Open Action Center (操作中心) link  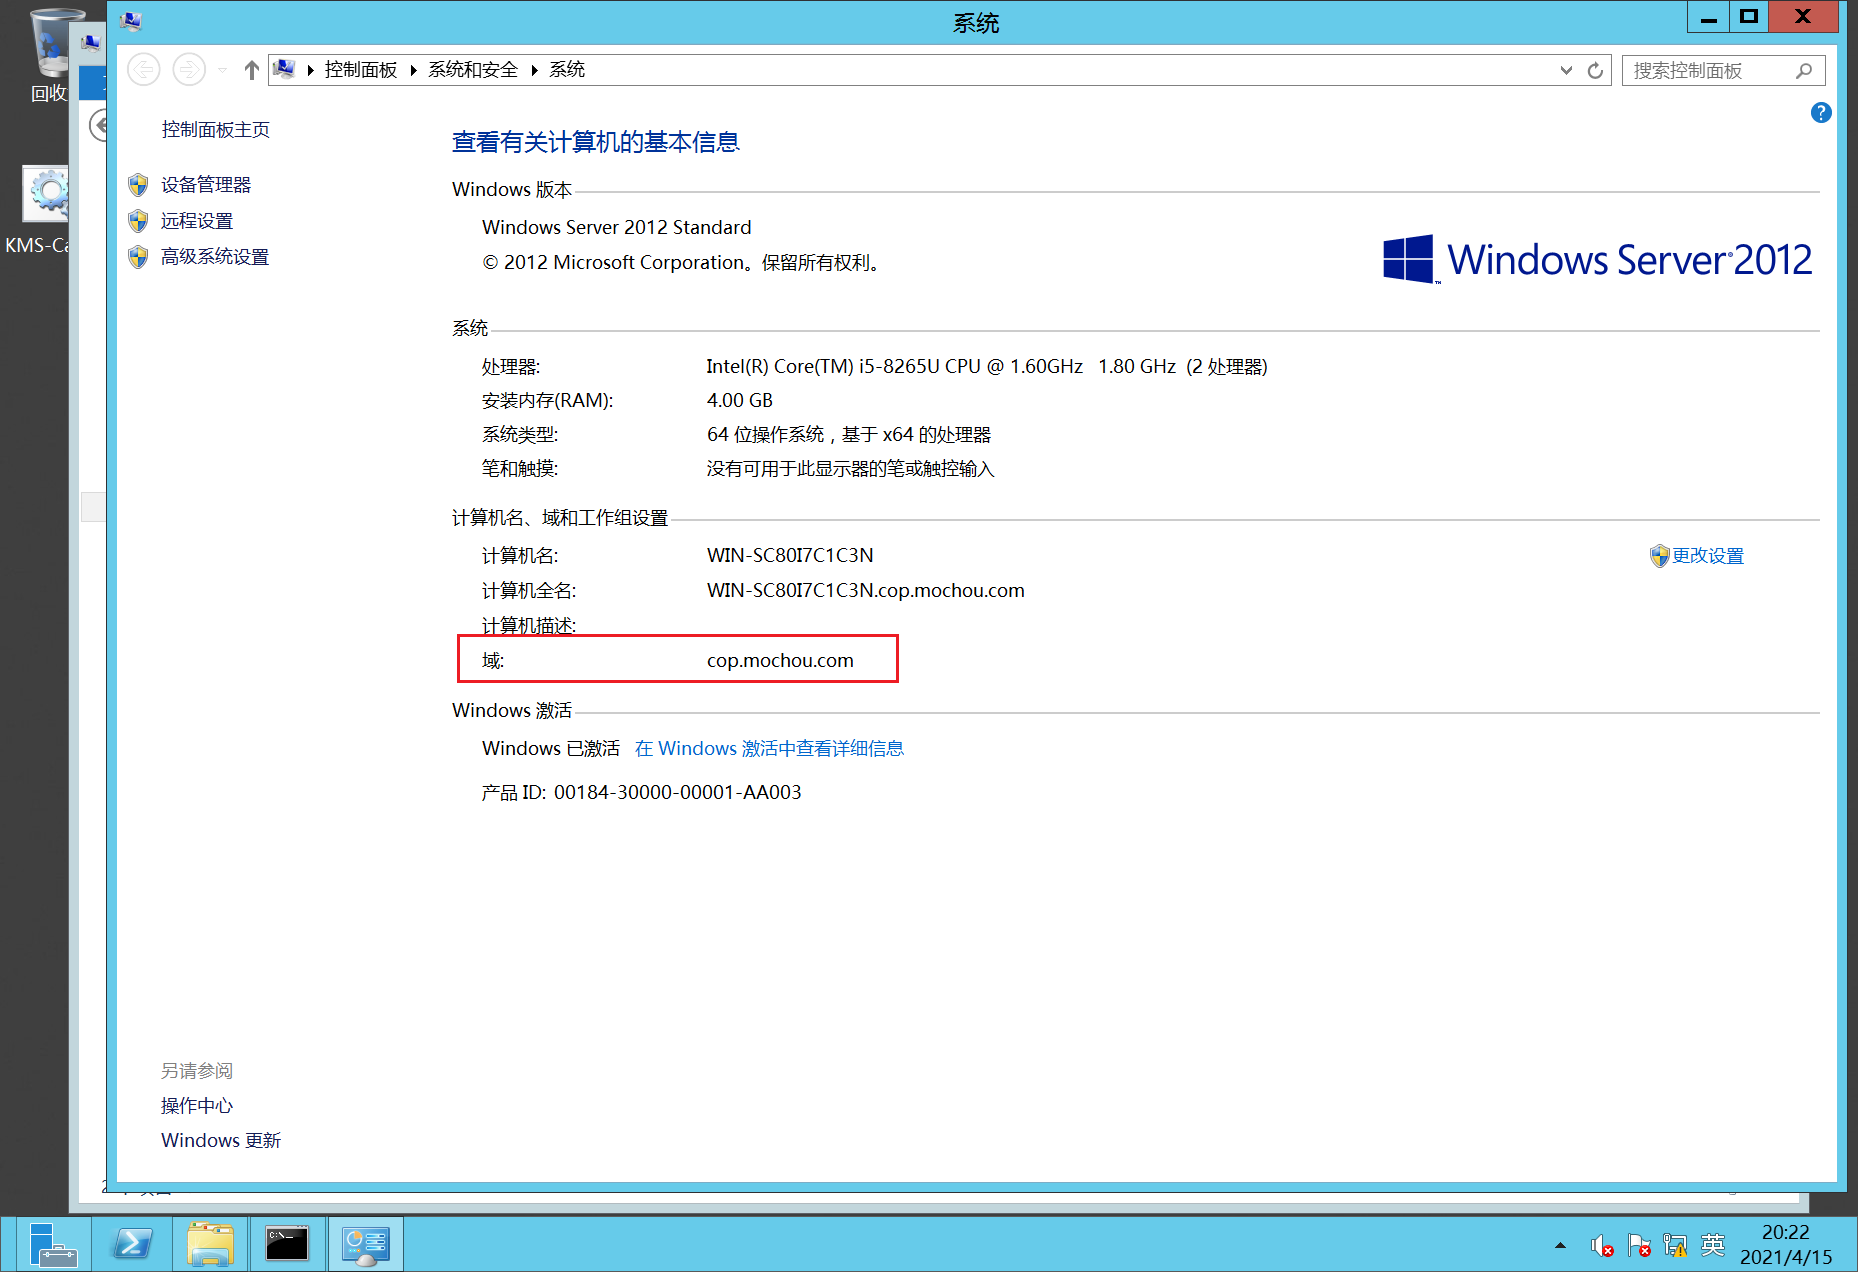(x=197, y=1106)
